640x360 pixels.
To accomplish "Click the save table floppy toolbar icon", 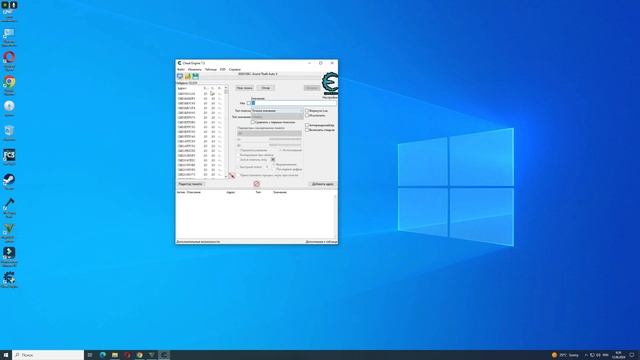I will [x=196, y=76].
